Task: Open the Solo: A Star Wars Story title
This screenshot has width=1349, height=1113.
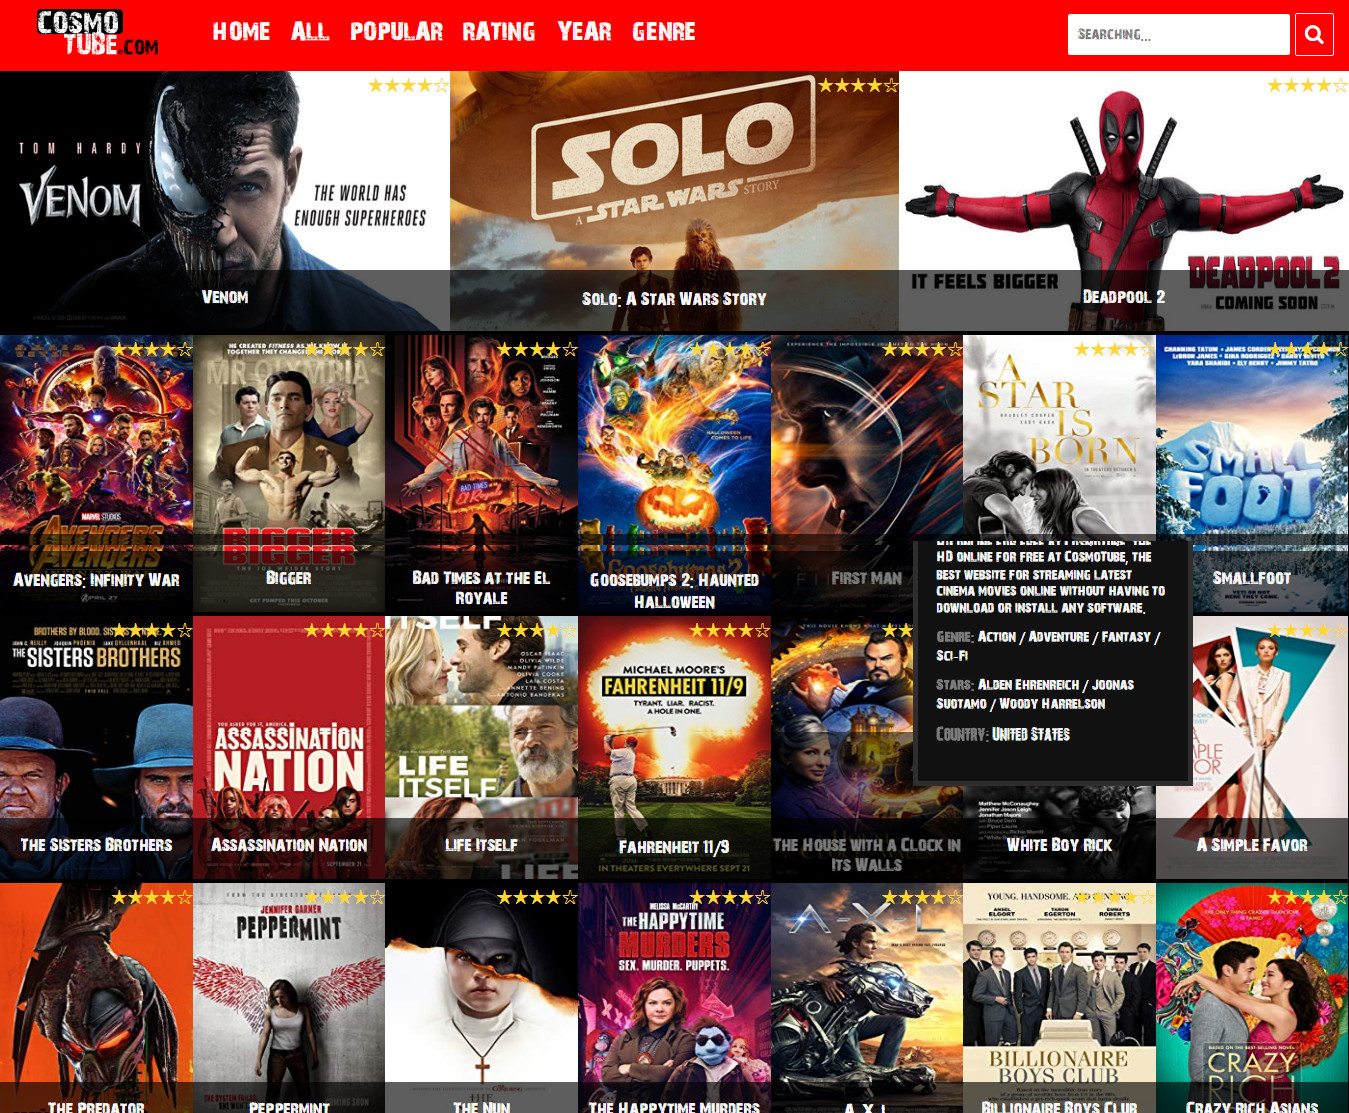Action: 674,299
